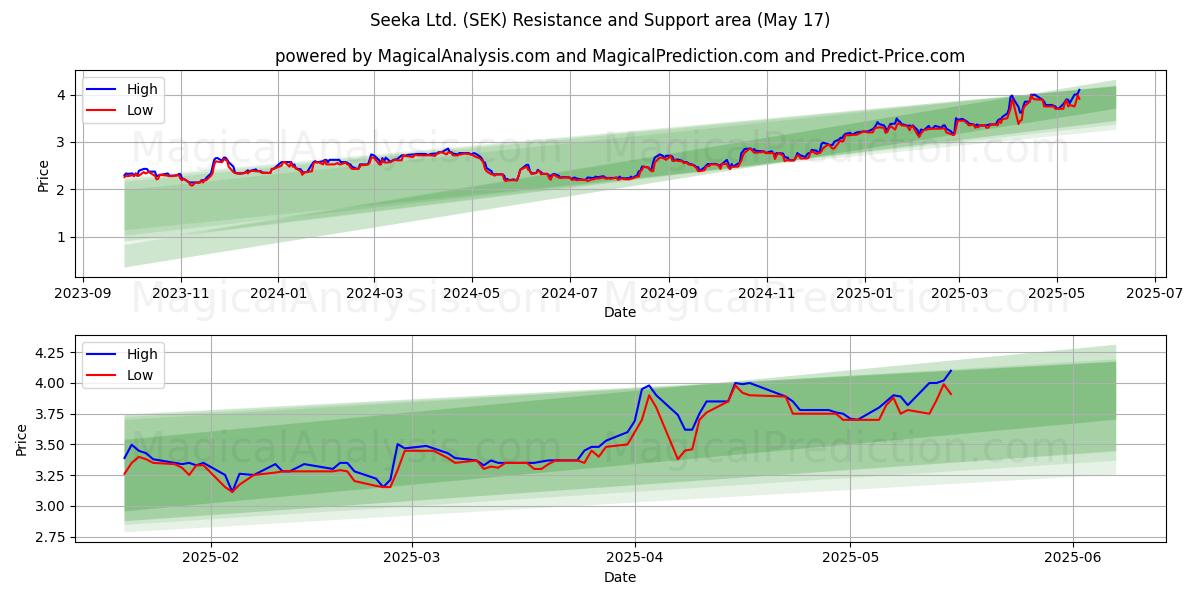Screen dimensions: 1200x600
Task: Click the '2023-09' x-axis label in top chart
Action: (x=83, y=294)
